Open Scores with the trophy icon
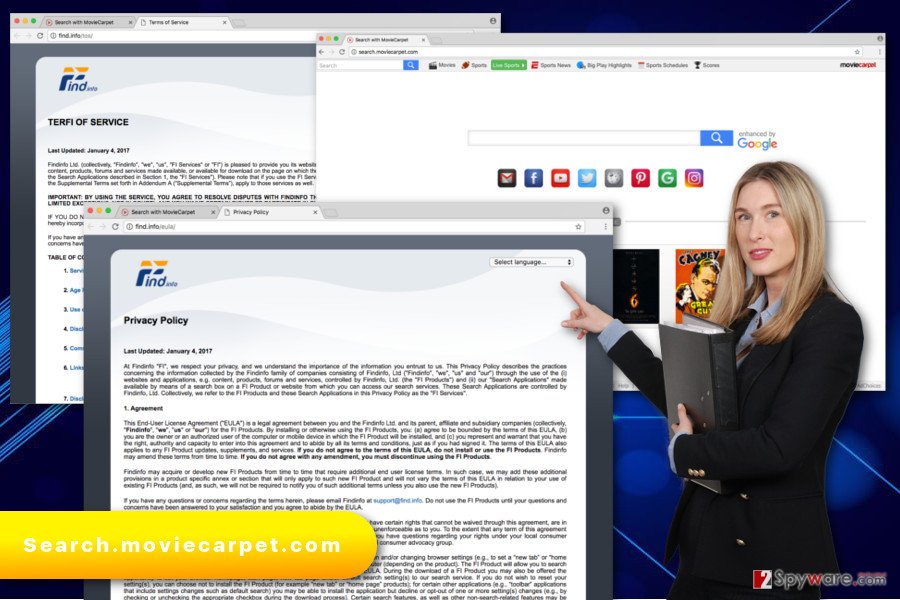 tap(707, 65)
